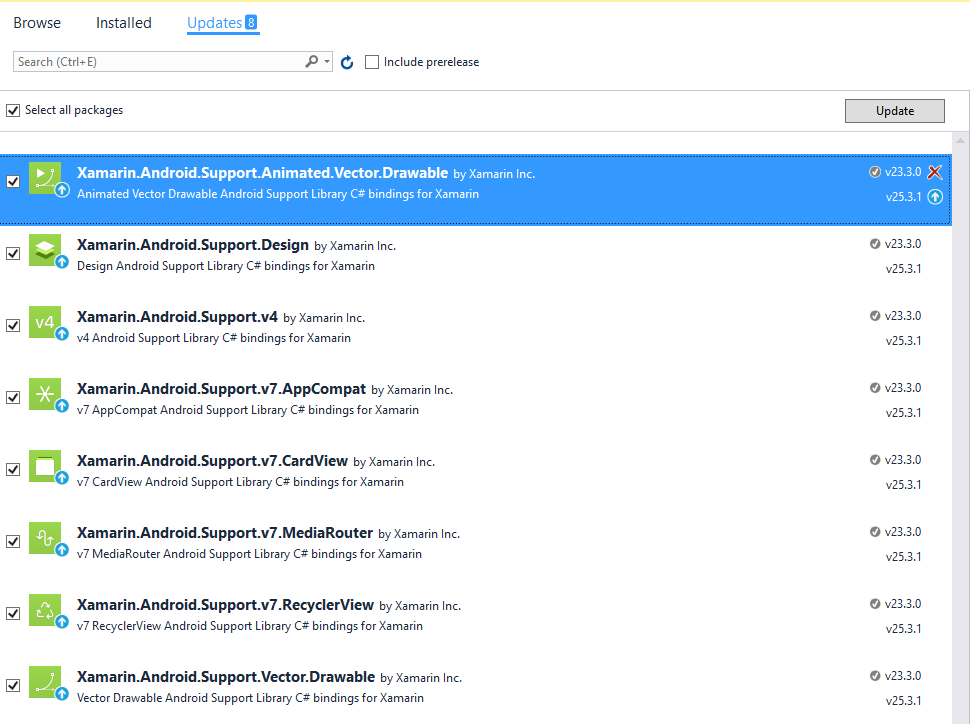Uncheck Select all packages checkbox

(13, 110)
